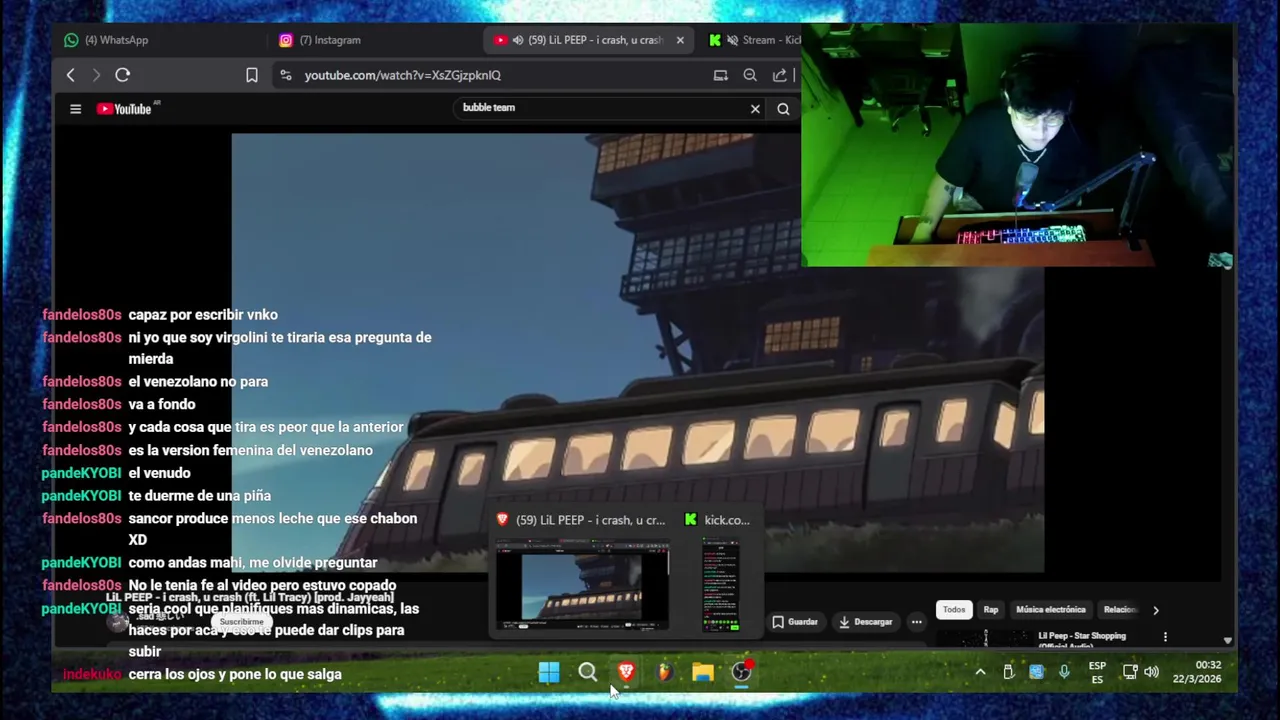Click the Brave browser taskbar icon

click(626, 672)
